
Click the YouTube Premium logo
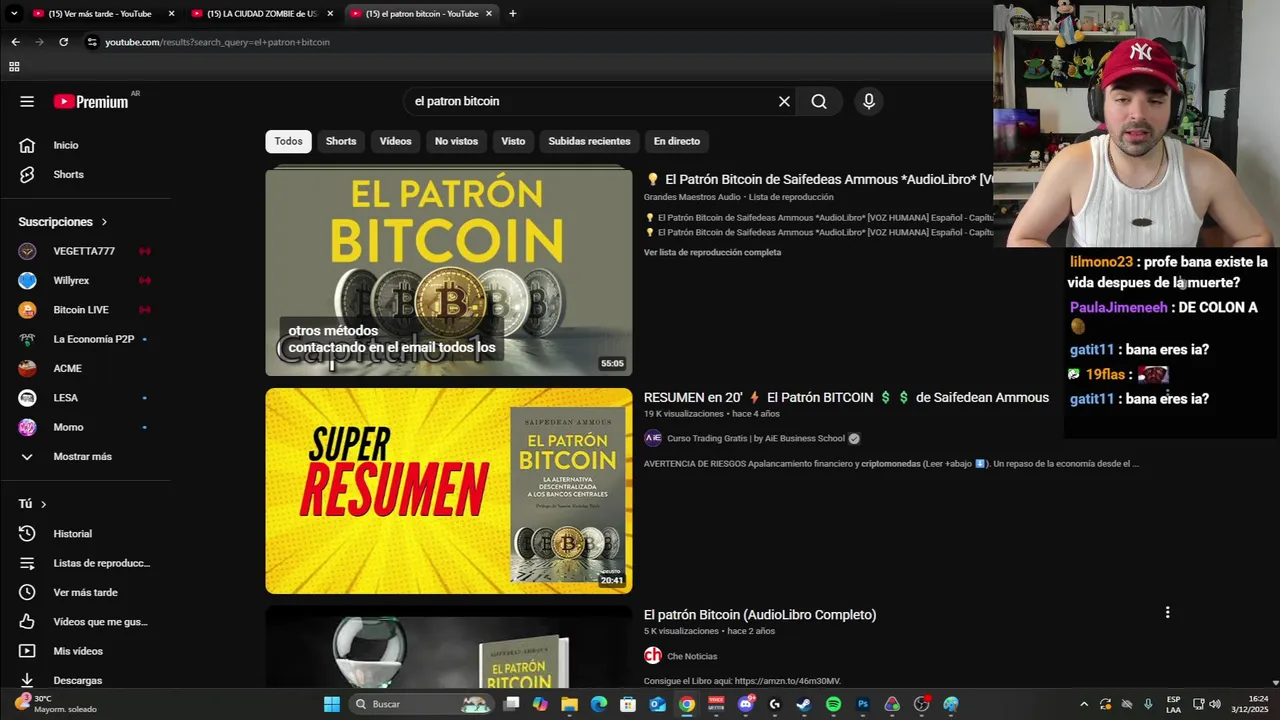tap(91, 101)
